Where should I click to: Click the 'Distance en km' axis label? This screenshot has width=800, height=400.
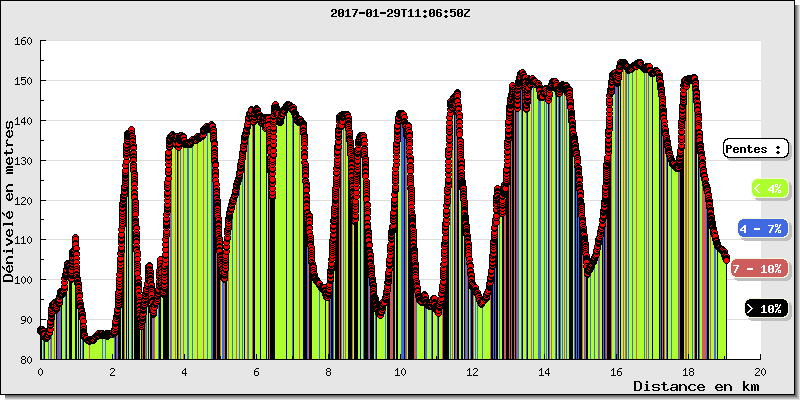[695, 386]
